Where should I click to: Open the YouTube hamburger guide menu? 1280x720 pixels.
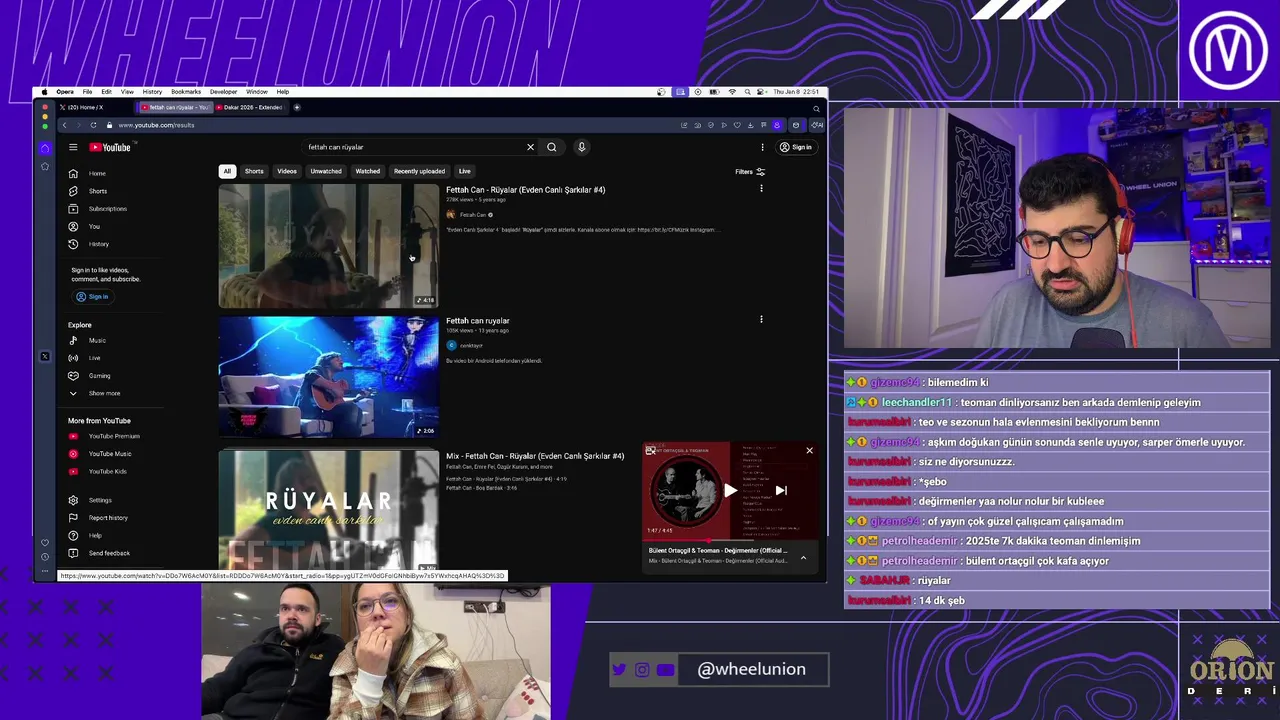pos(73,147)
